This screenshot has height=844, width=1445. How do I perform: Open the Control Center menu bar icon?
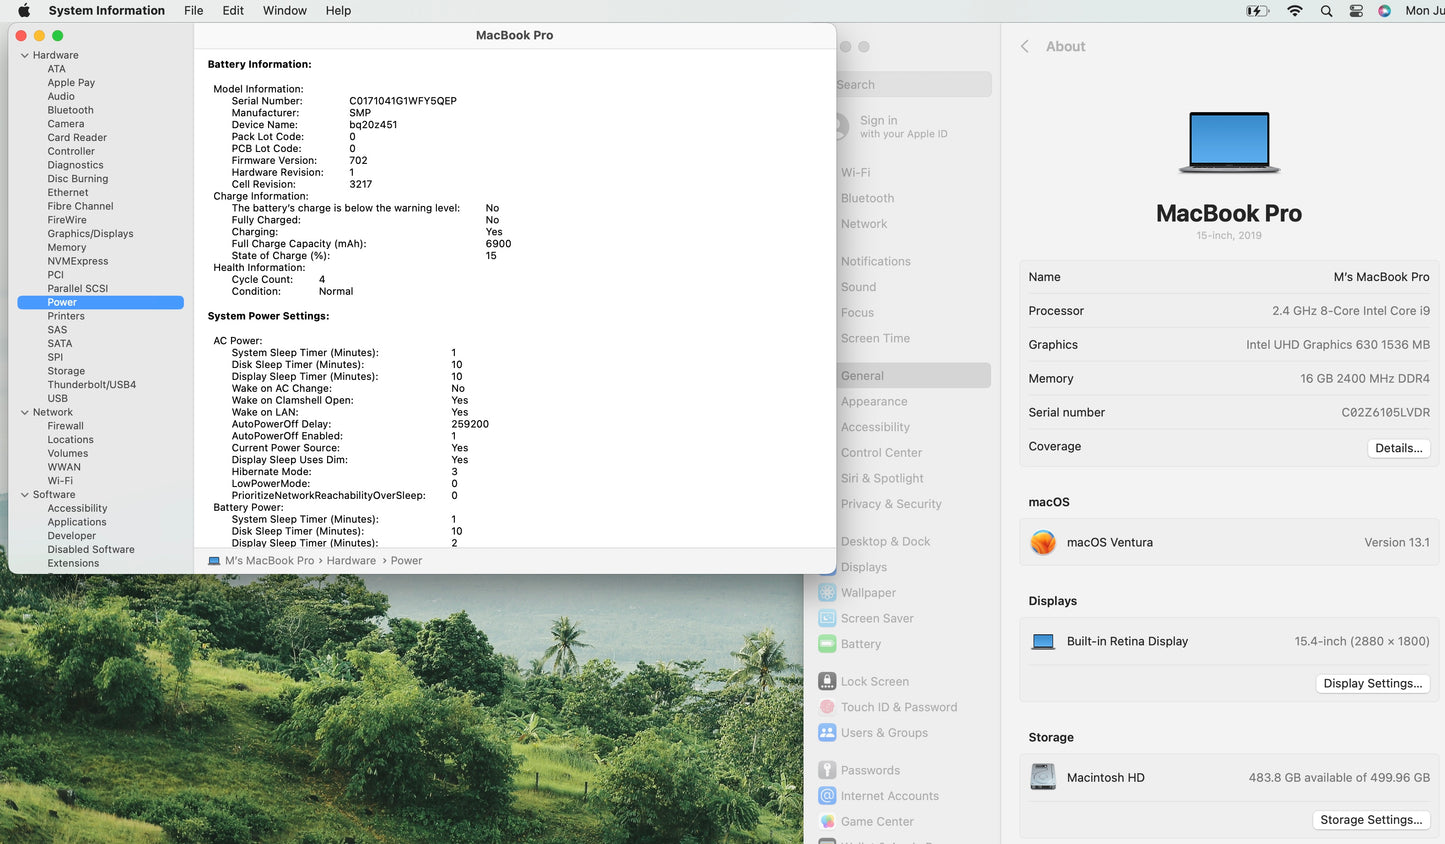tap(1356, 11)
